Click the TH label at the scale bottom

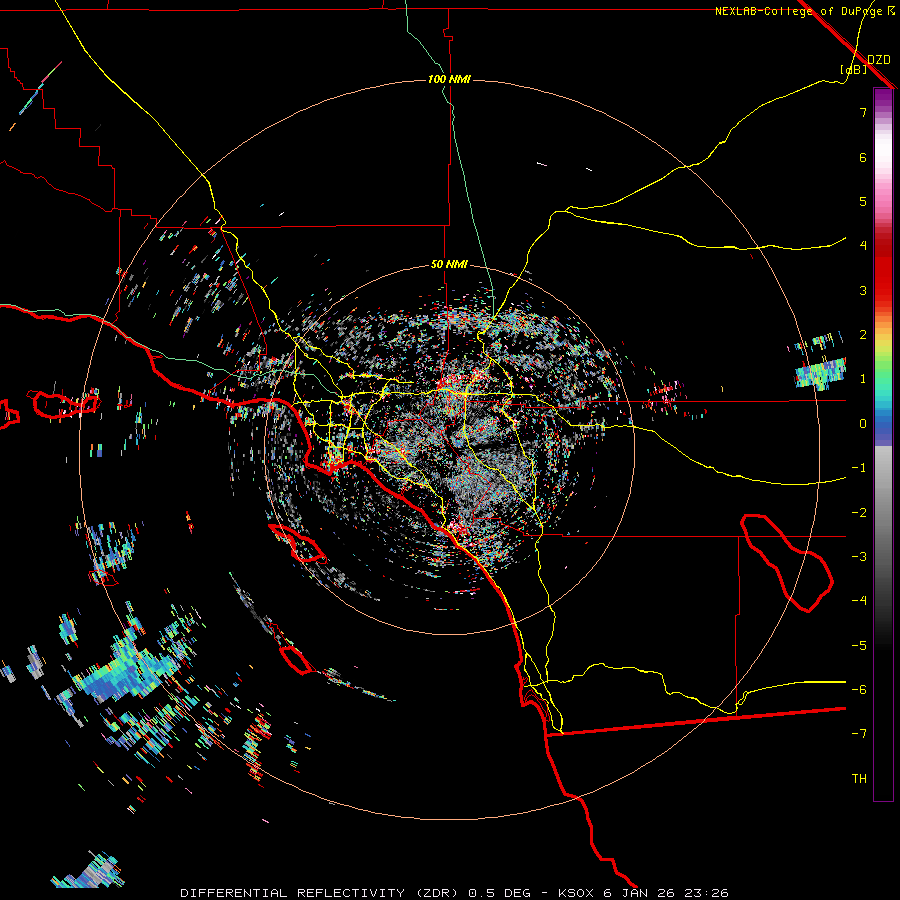coord(859,779)
